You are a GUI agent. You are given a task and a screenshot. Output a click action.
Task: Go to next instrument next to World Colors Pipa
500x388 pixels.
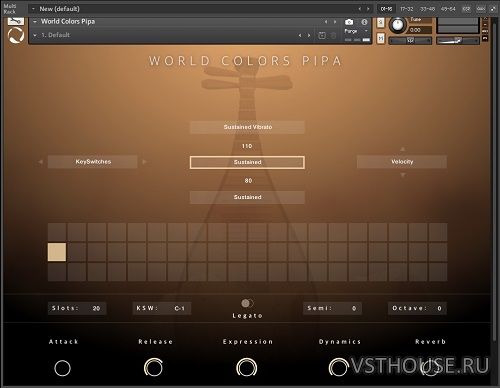335,22
